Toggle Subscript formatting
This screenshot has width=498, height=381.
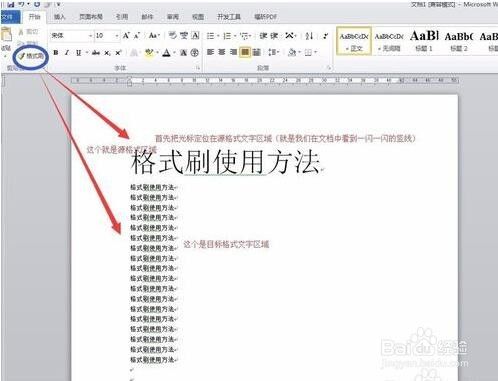click(x=107, y=53)
